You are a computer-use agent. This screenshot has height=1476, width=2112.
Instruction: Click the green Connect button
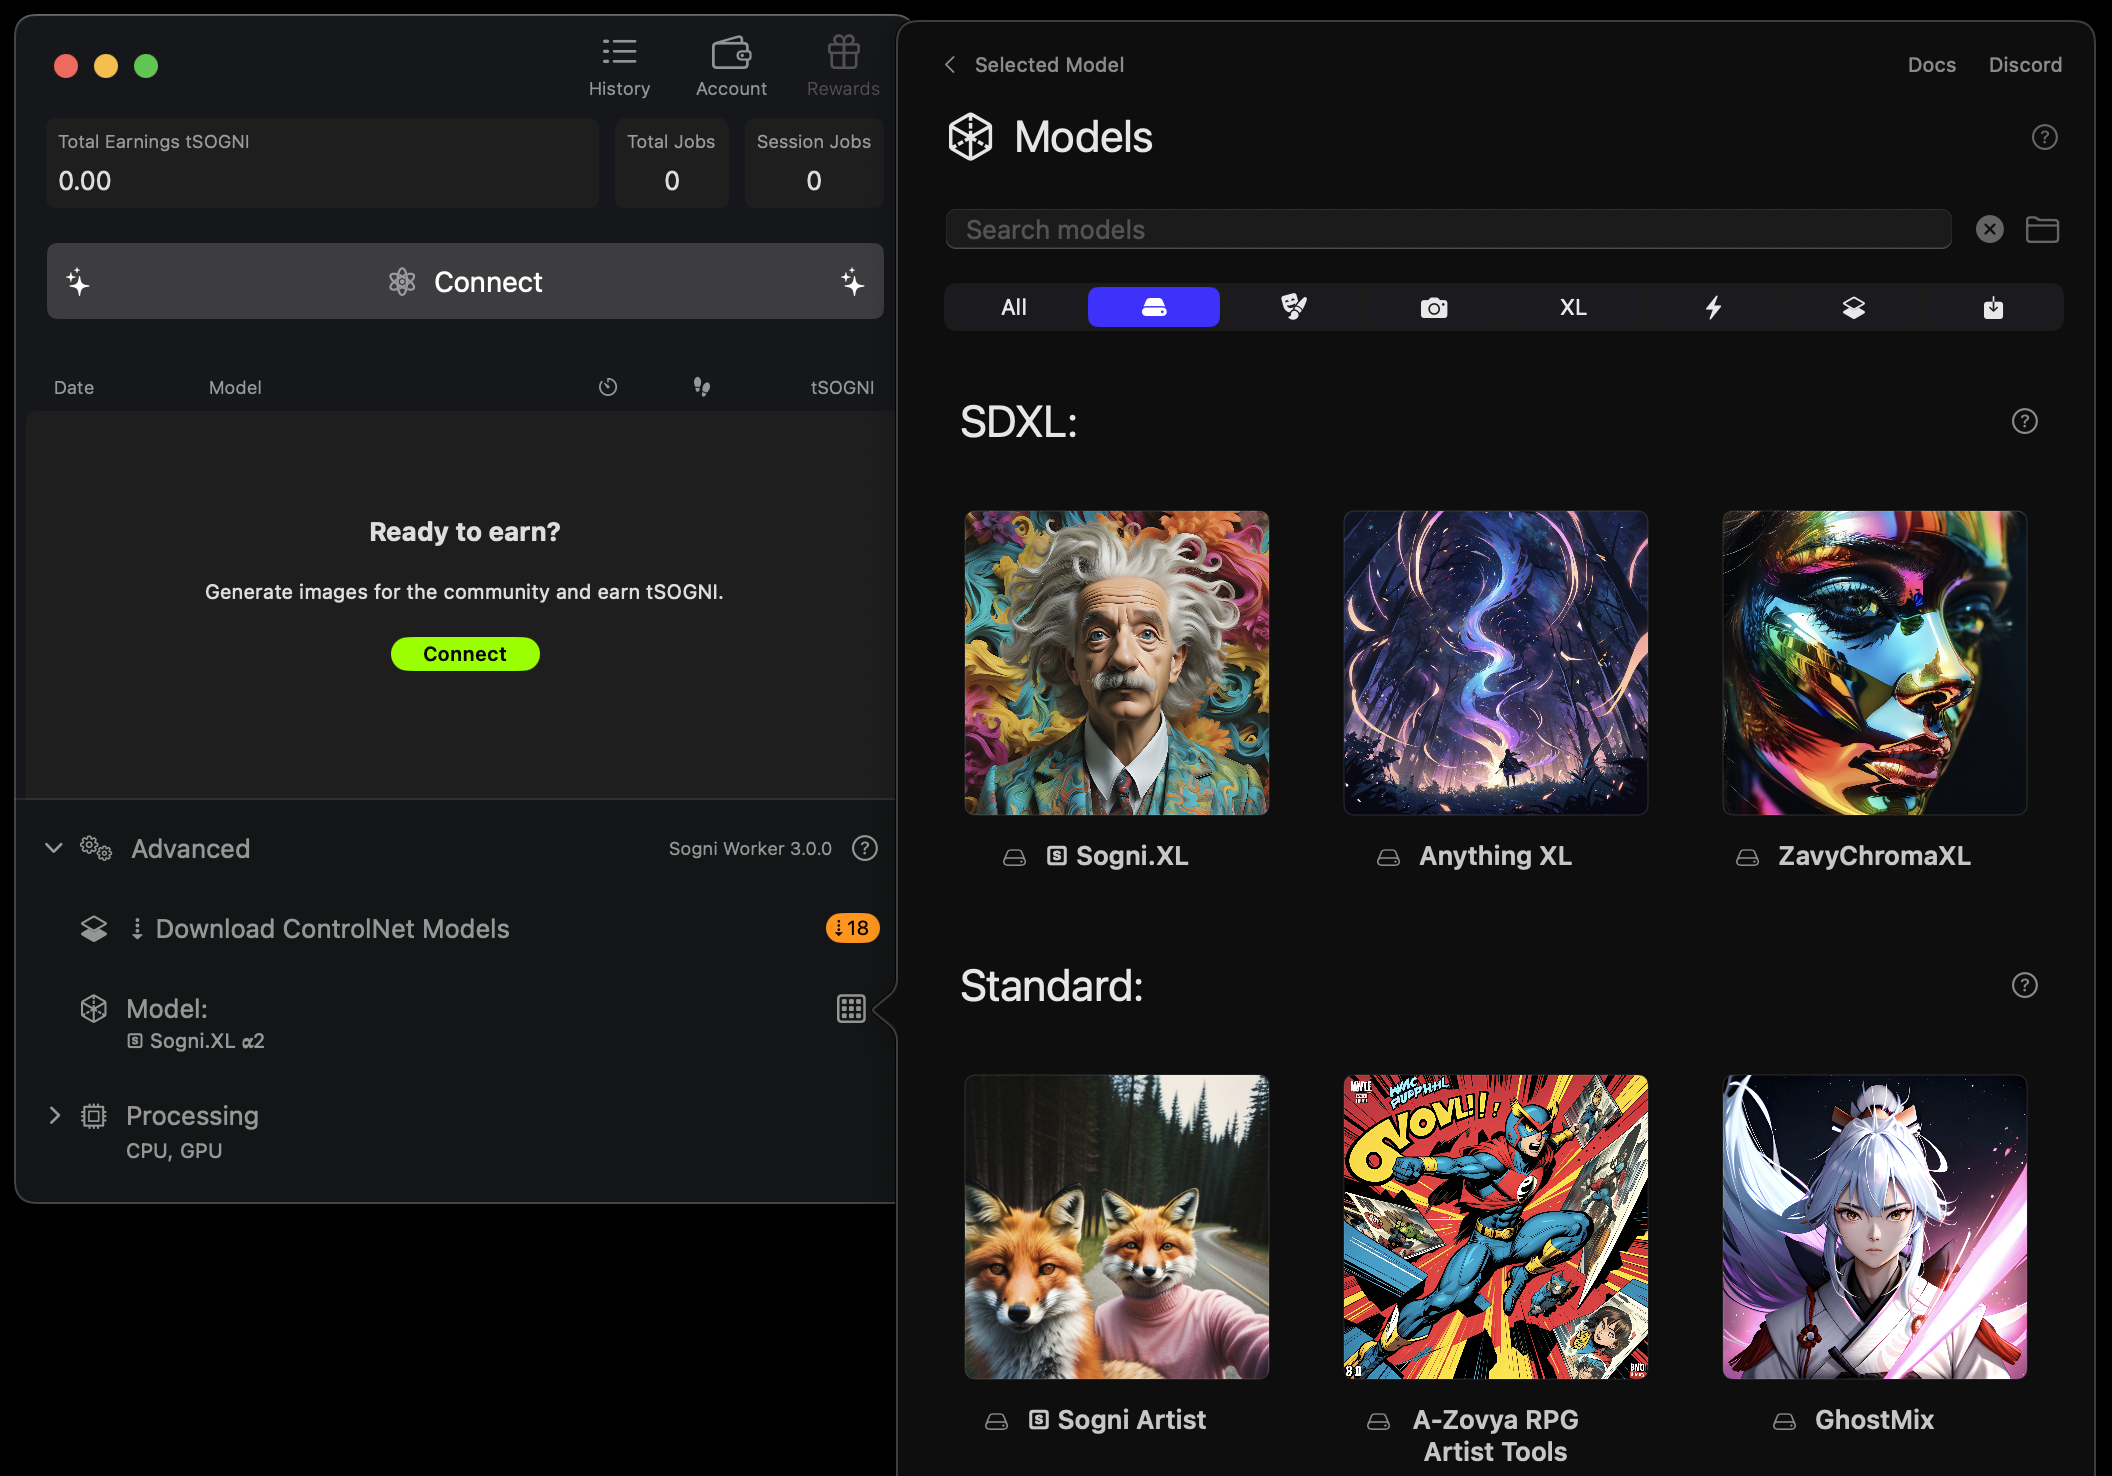pos(465,654)
